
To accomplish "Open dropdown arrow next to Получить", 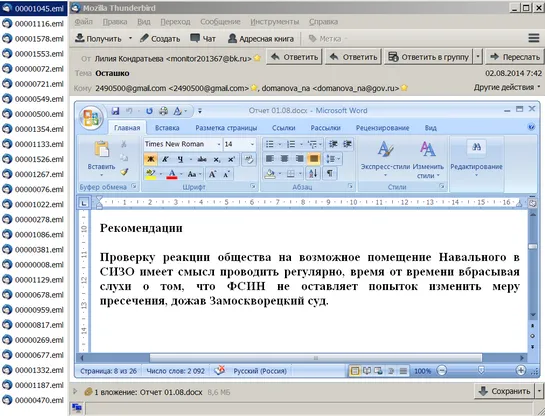I will [130, 38].
